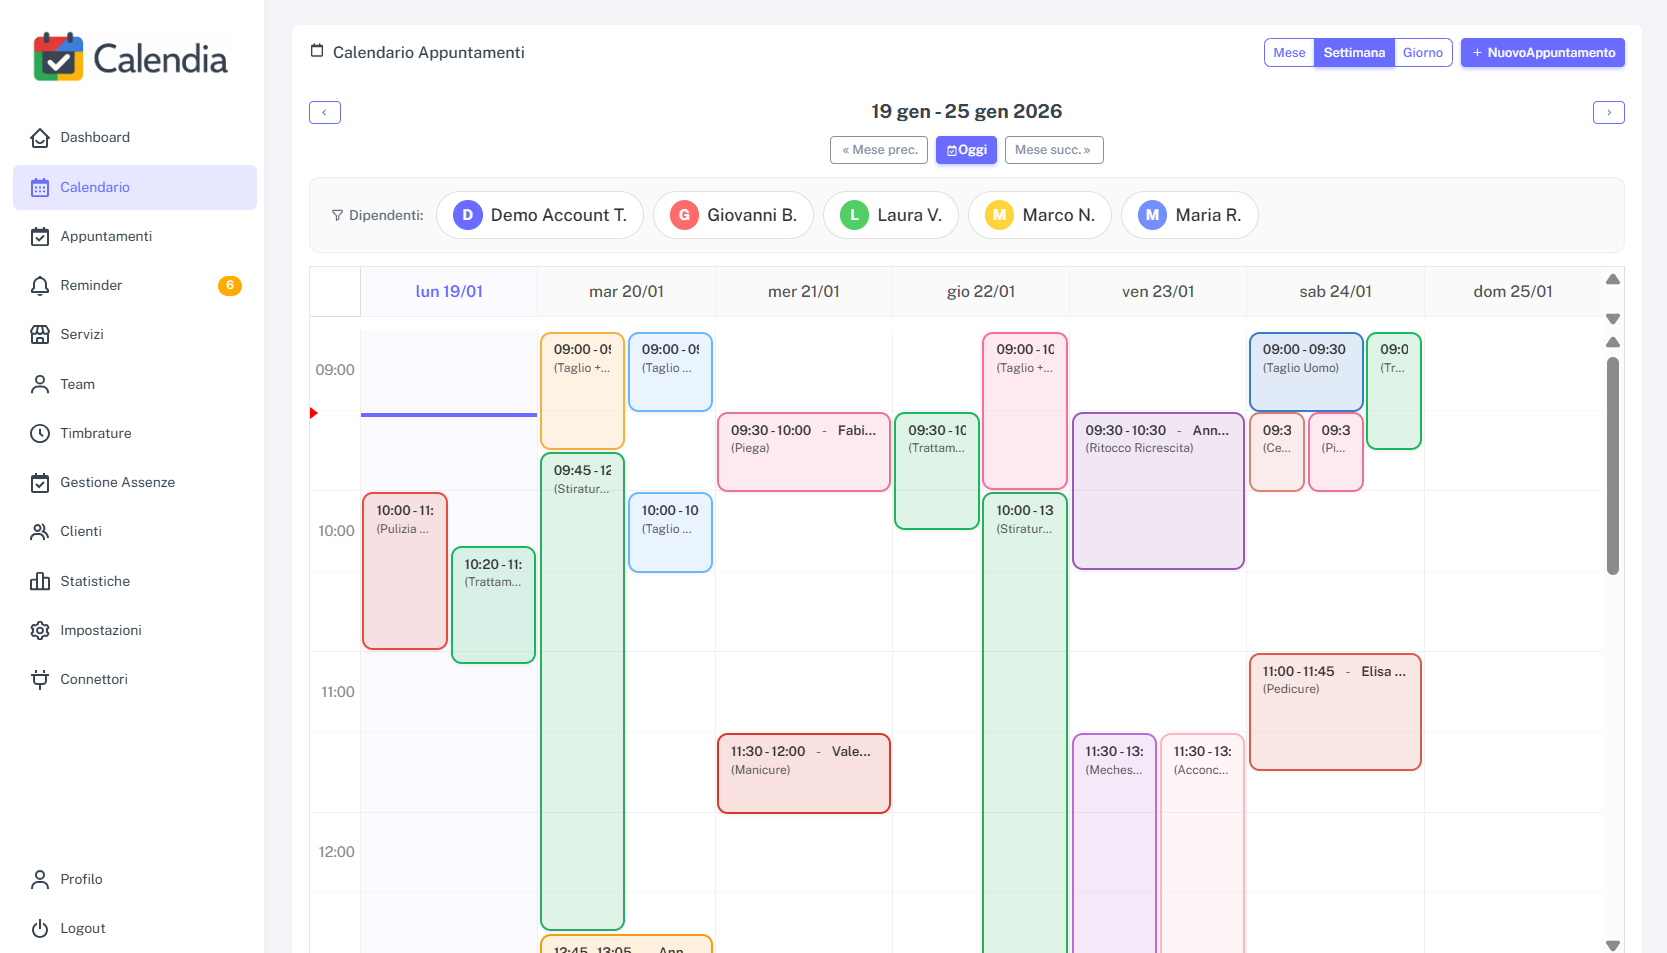Image resolution: width=1667 pixels, height=953 pixels.
Task: Open Impostazioni with the gear icon
Action: pyautogui.click(x=40, y=630)
